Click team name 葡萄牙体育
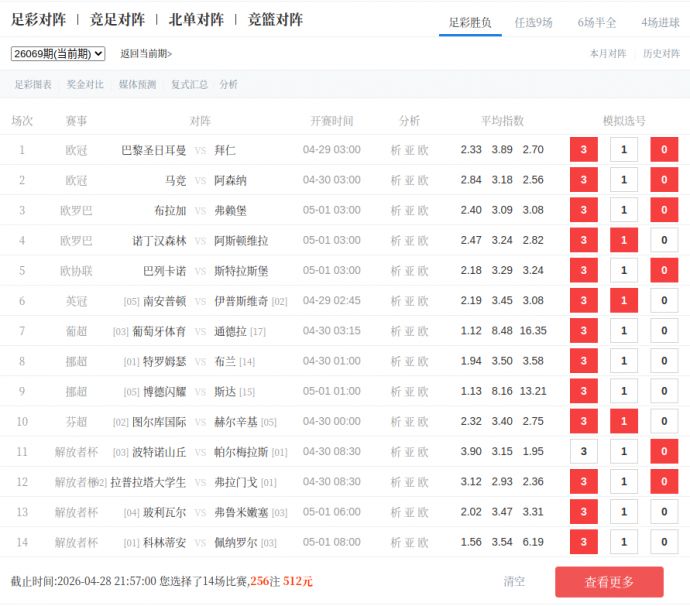This screenshot has width=690, height=606. (x=159, y=331)
